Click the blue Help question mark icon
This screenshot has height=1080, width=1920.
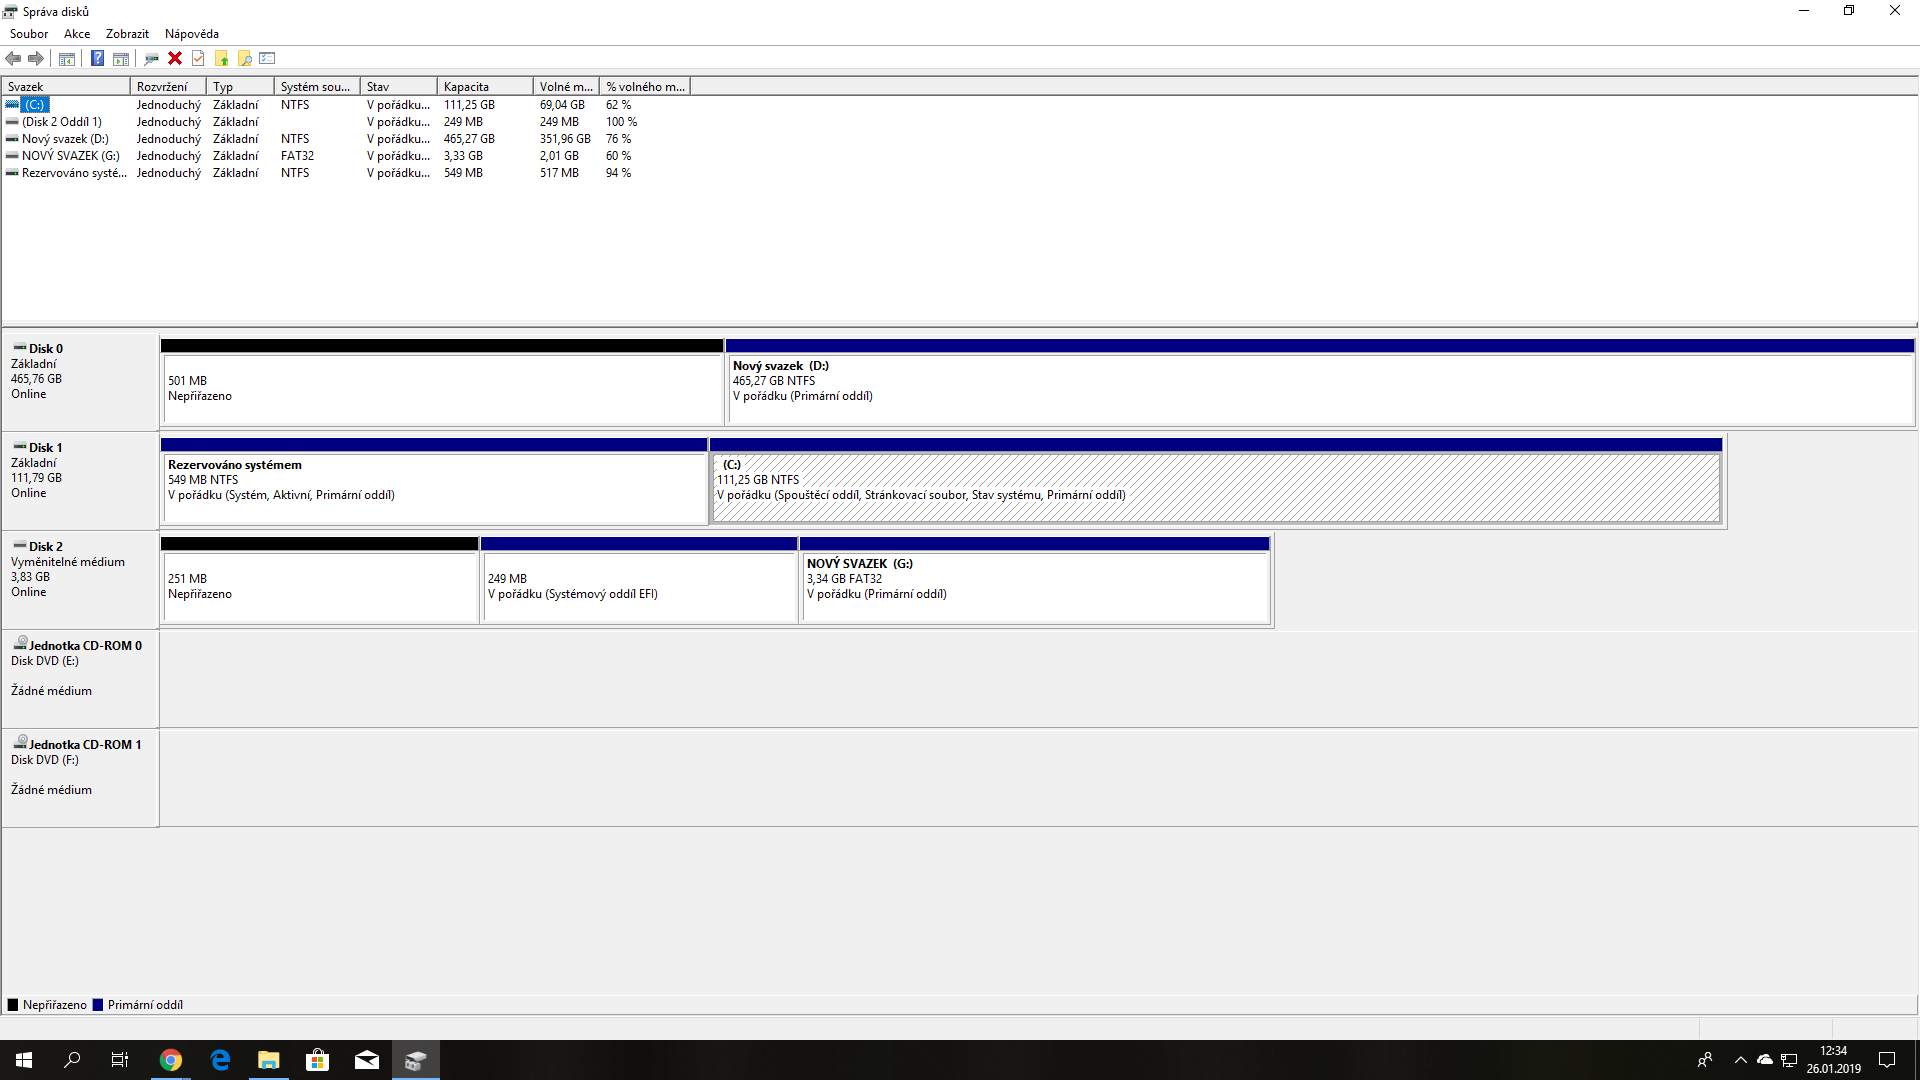point(97,58)
